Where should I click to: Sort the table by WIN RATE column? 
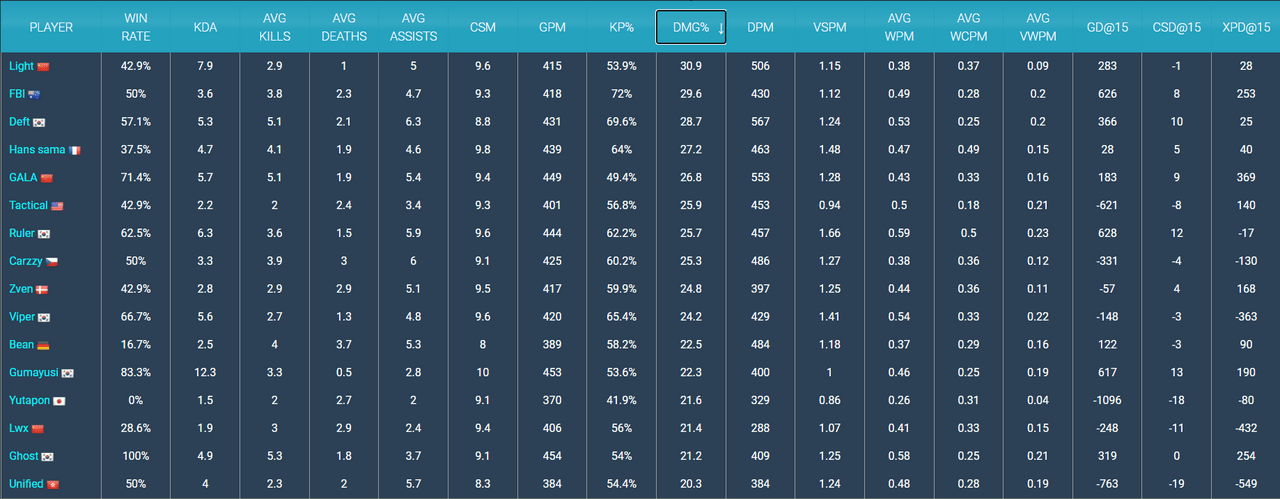[136, 27]
